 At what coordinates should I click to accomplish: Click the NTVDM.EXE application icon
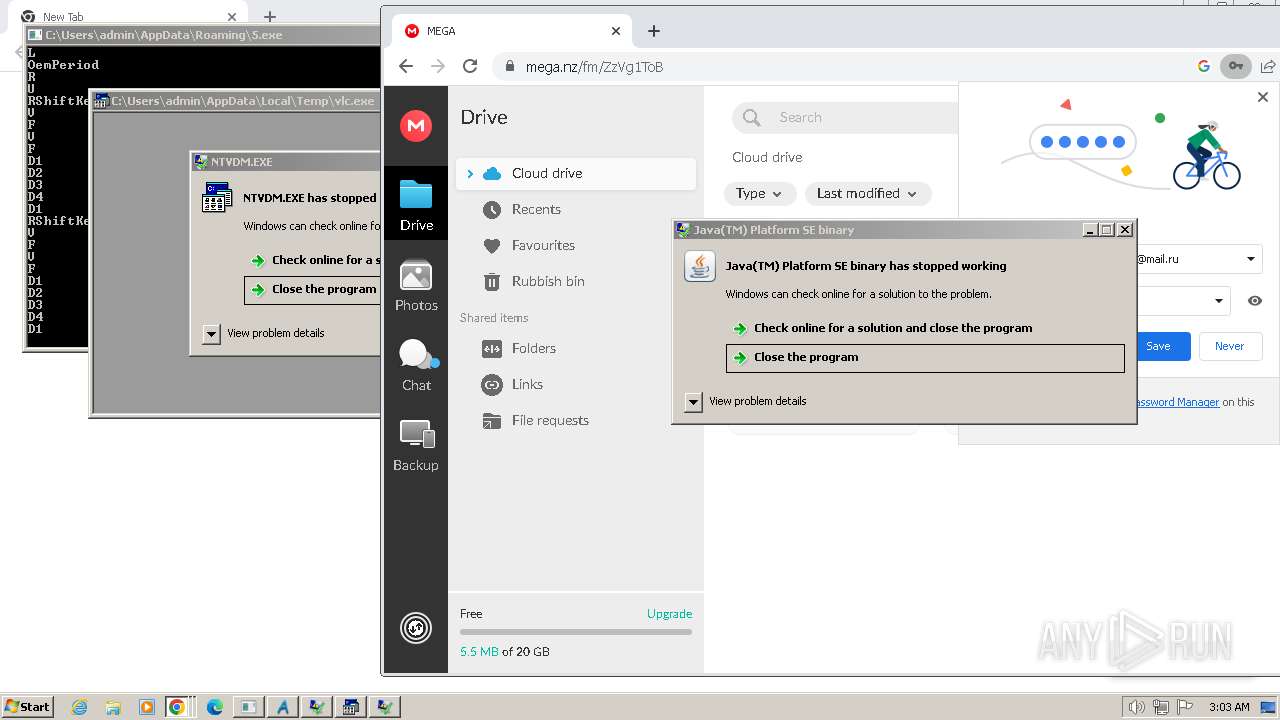(217, 198)
